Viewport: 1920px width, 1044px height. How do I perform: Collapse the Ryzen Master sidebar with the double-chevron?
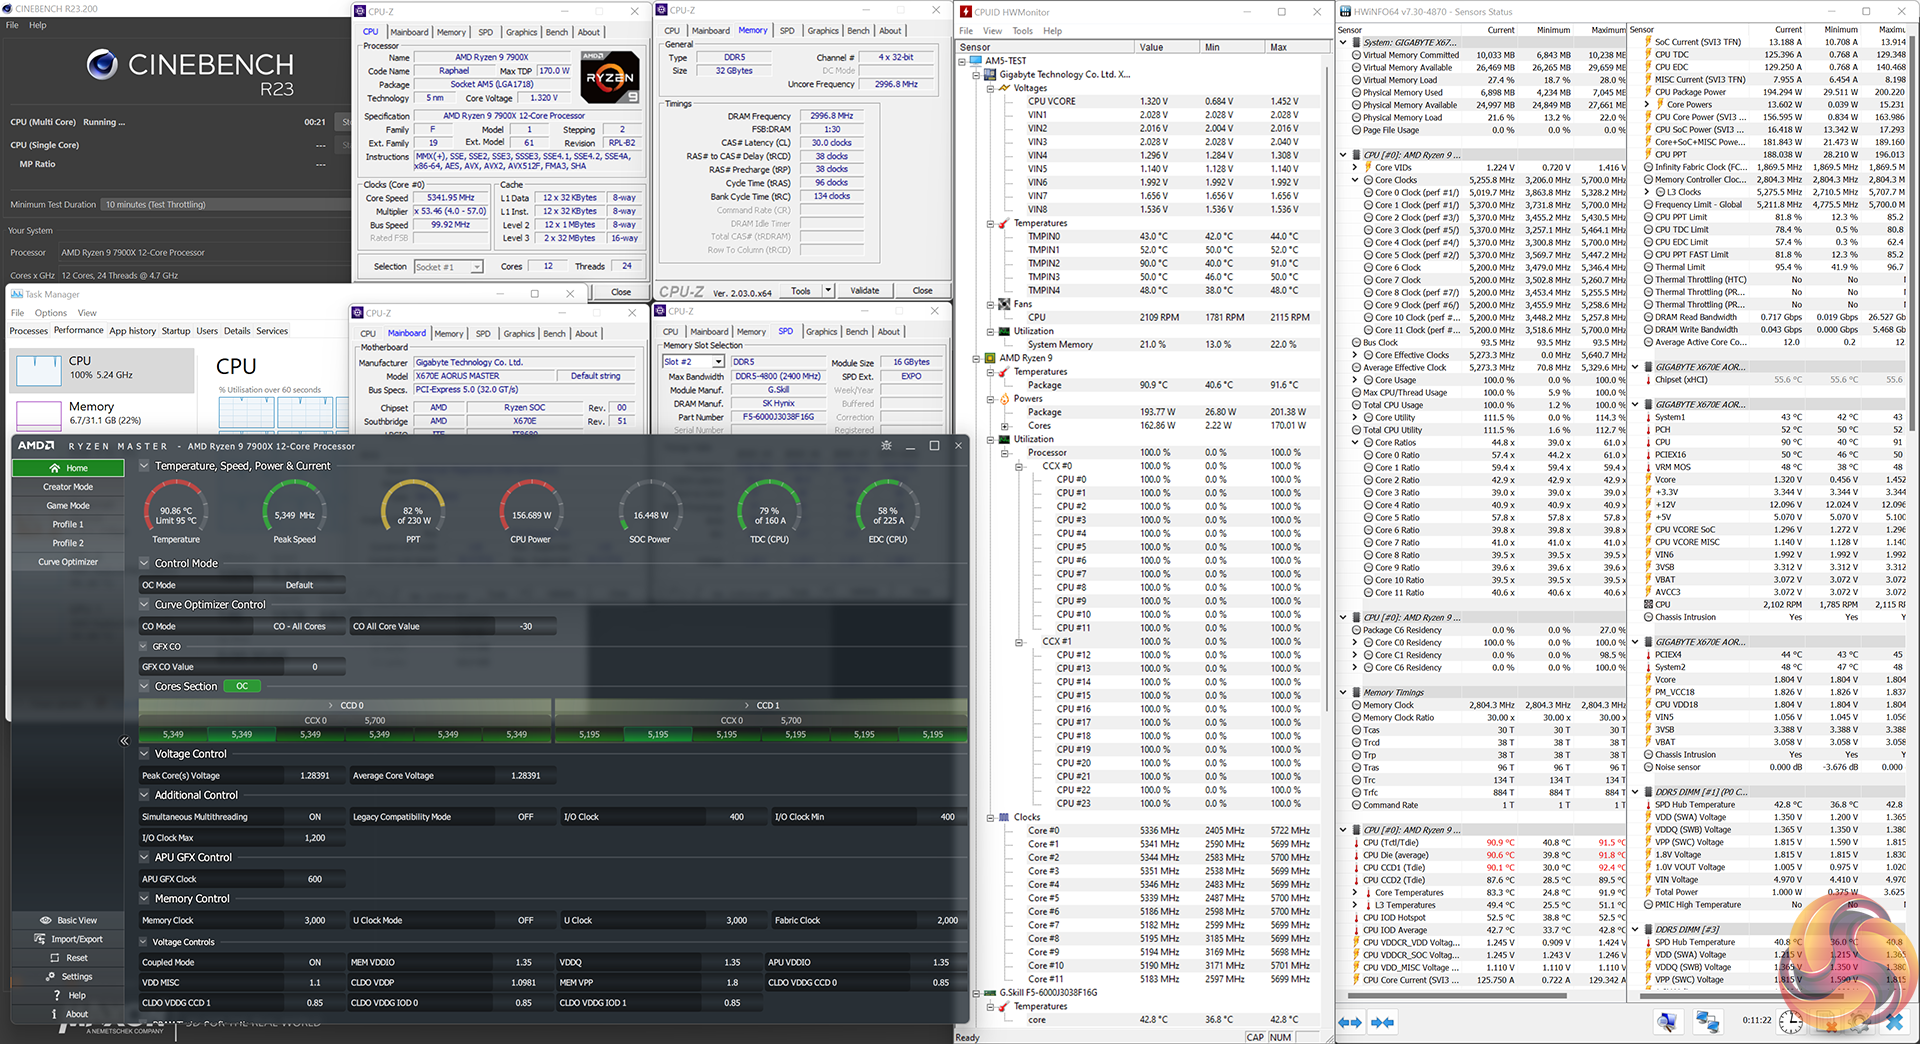pyautogui.click(x=124, y=741)
